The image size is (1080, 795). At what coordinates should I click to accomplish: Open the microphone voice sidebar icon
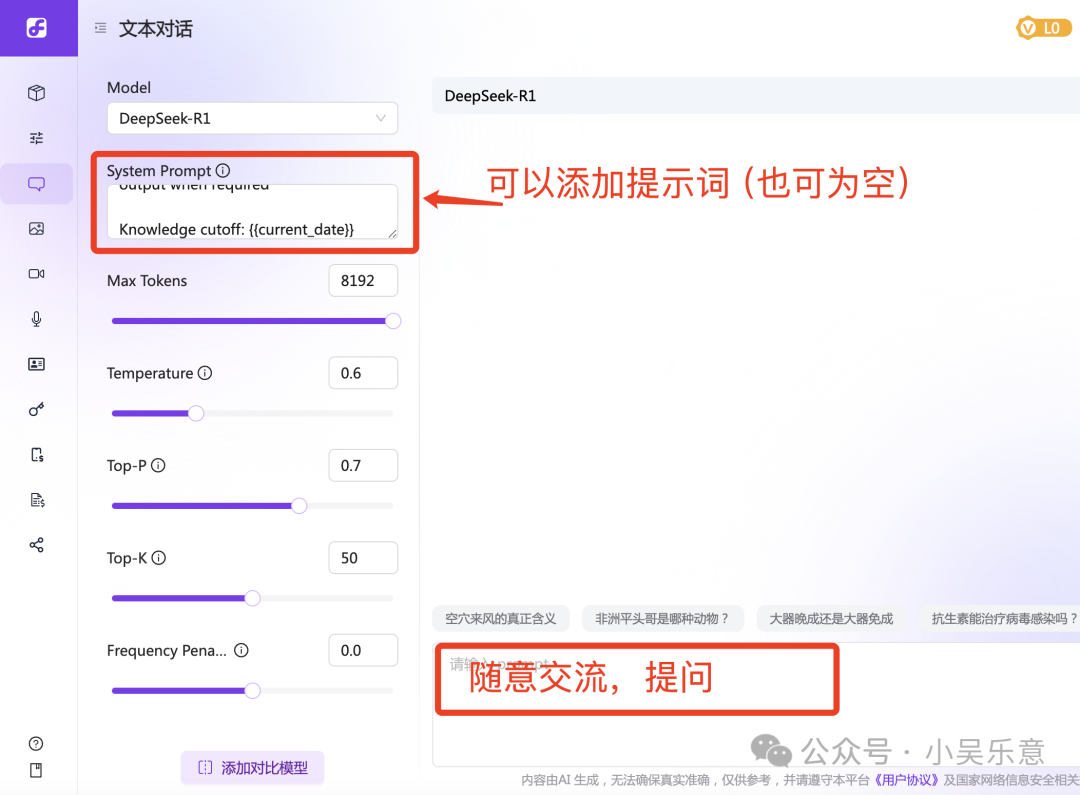pyautogui.click(x=37, y=319)
